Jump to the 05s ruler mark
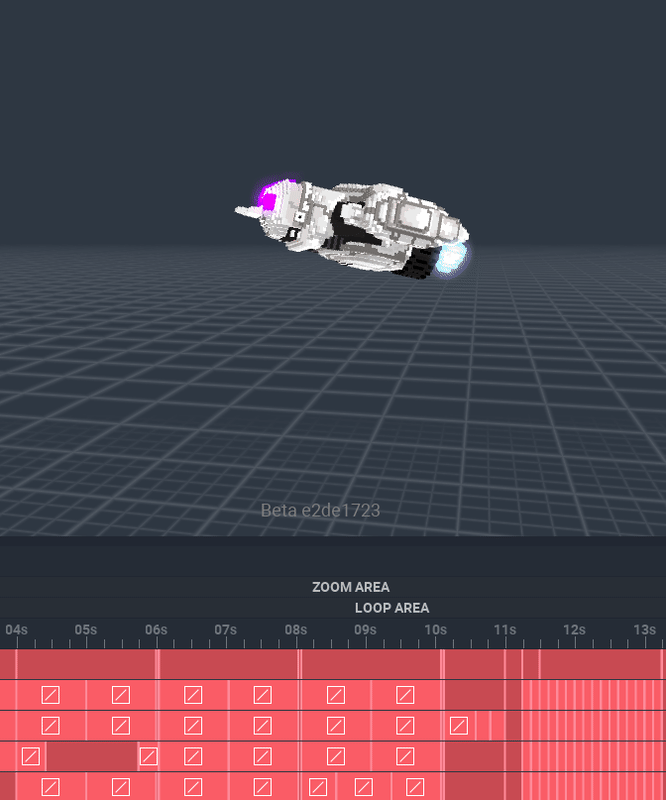This screenshot has width=666, height=800. tap(86, 630)
